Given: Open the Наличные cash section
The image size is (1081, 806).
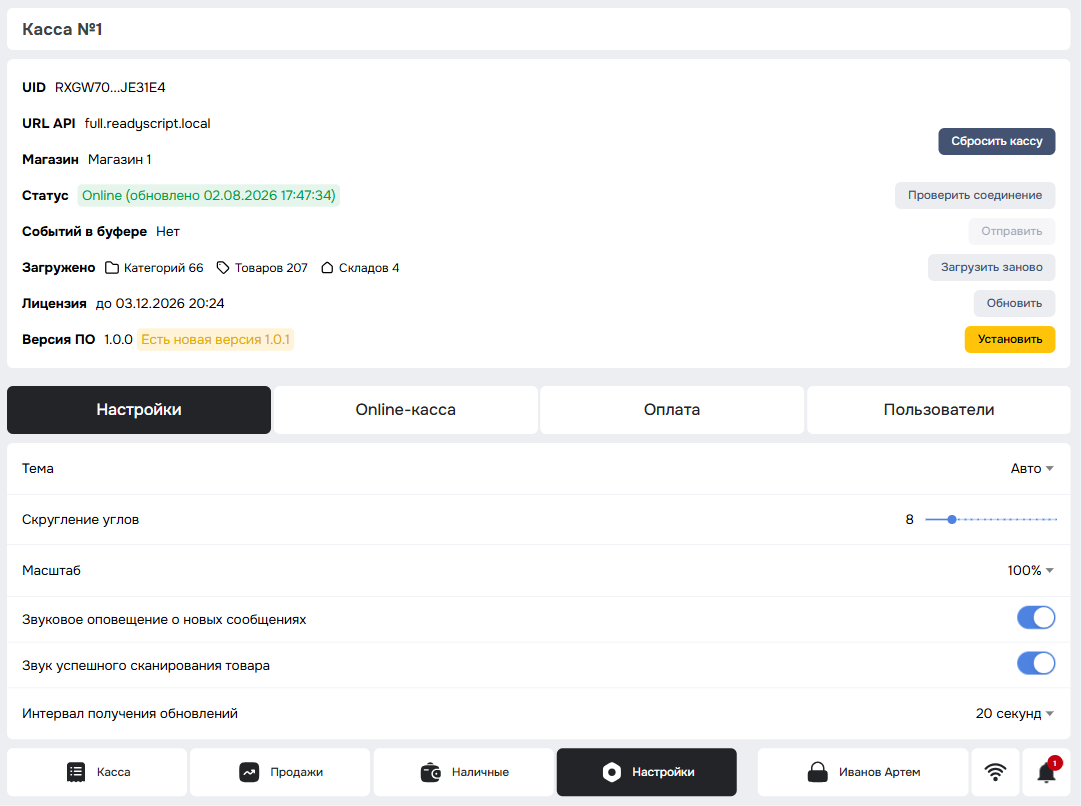Looking at the screenshot, I should [x=463, y=772].
